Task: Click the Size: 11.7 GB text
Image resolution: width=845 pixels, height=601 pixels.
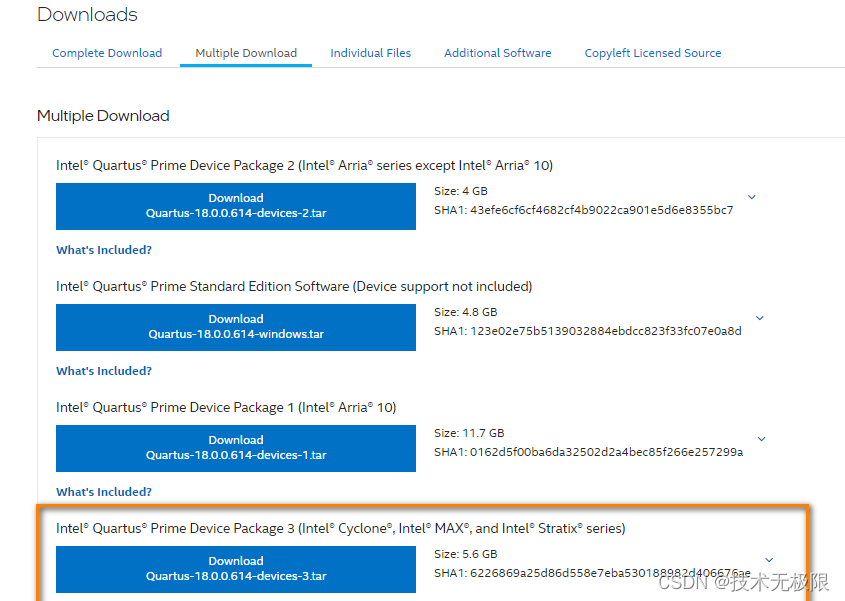Action: tap(469, 433)
